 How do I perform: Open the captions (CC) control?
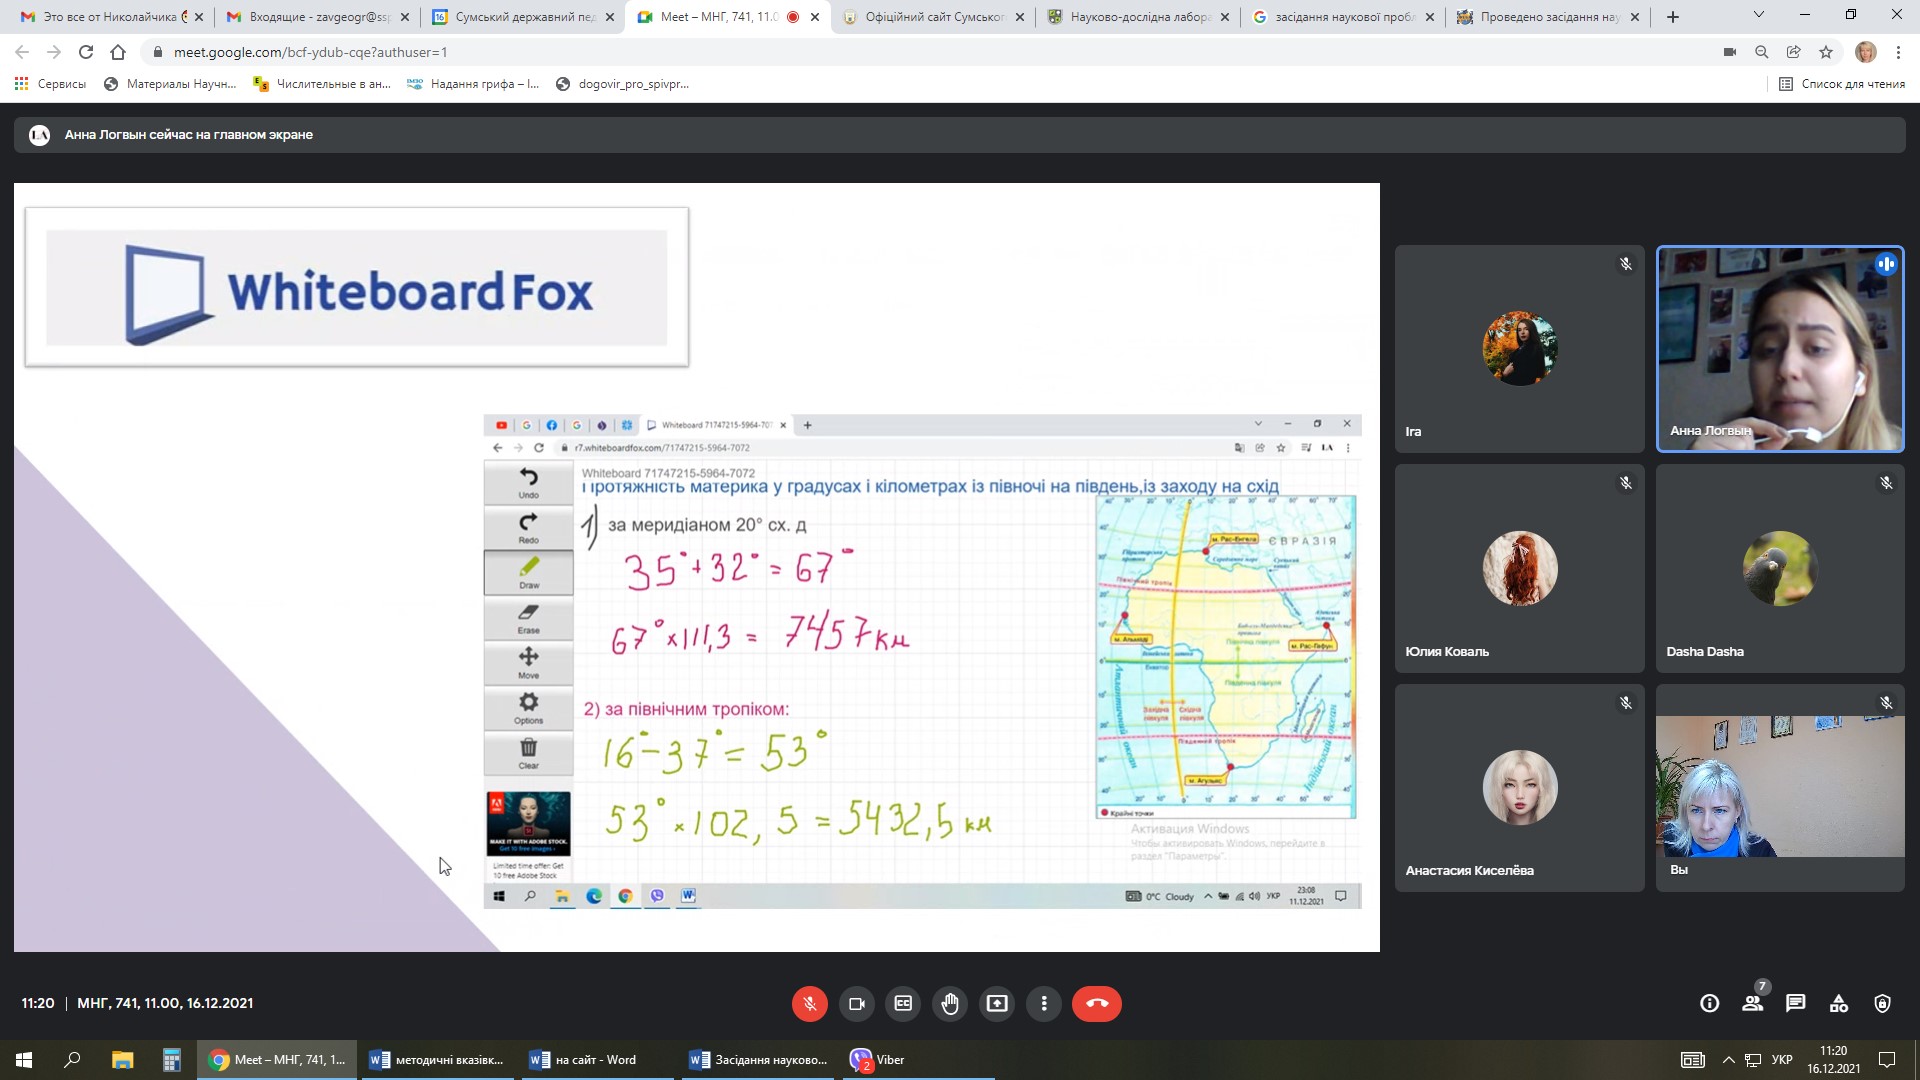903,1004
